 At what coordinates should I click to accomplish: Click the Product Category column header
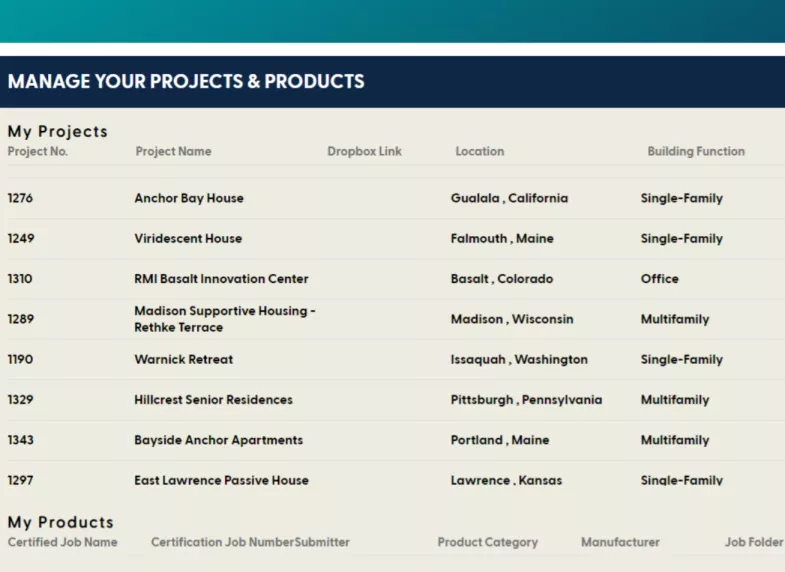tap(487, 542)
